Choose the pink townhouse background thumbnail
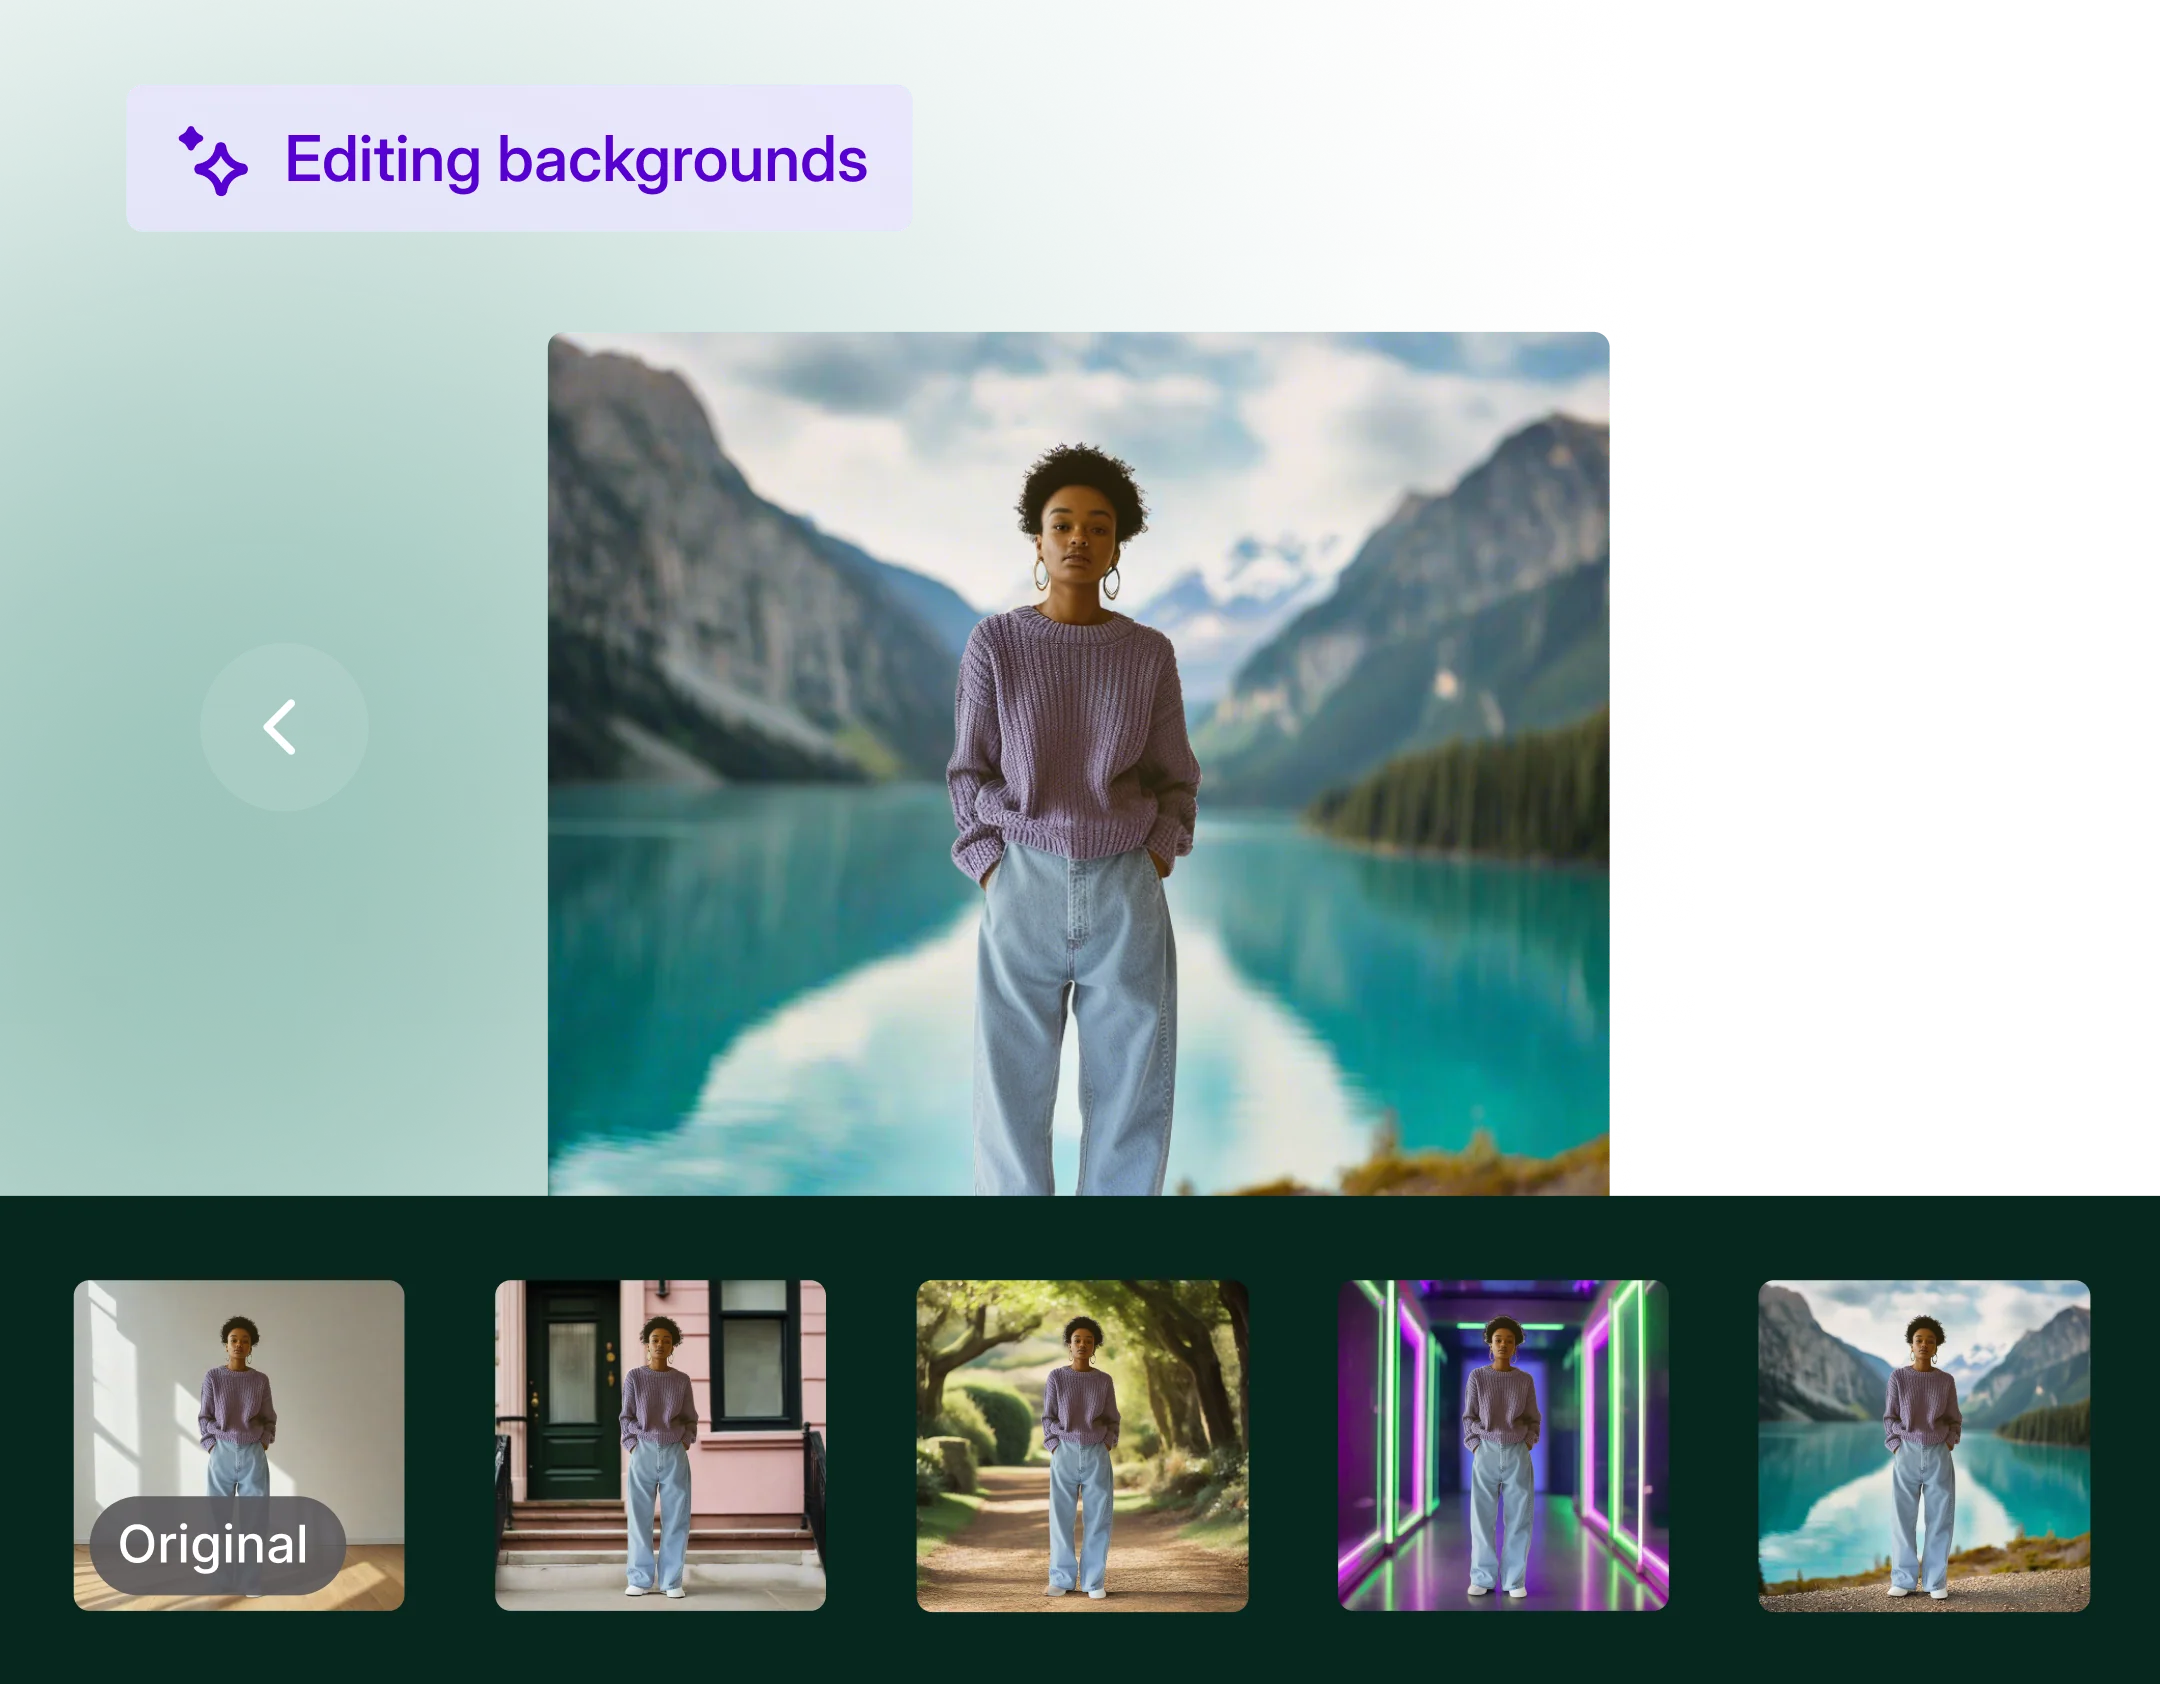The height and width of the screenshot is (1684, 2160). [660, 1445]
